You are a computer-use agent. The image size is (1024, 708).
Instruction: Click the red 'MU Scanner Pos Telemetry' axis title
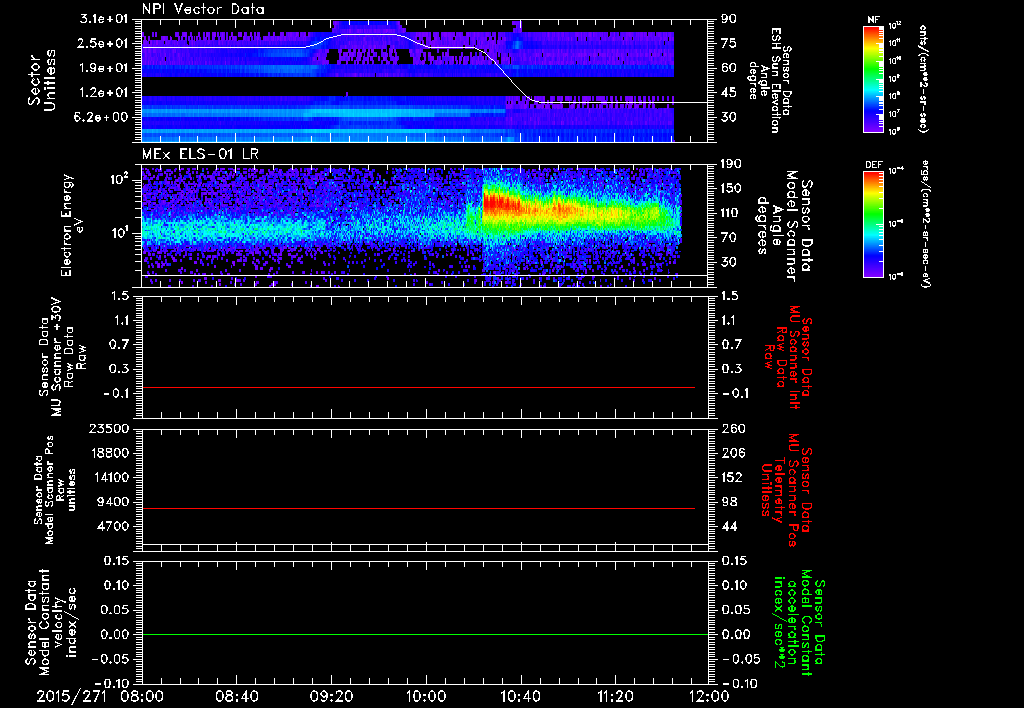(787, 490)
